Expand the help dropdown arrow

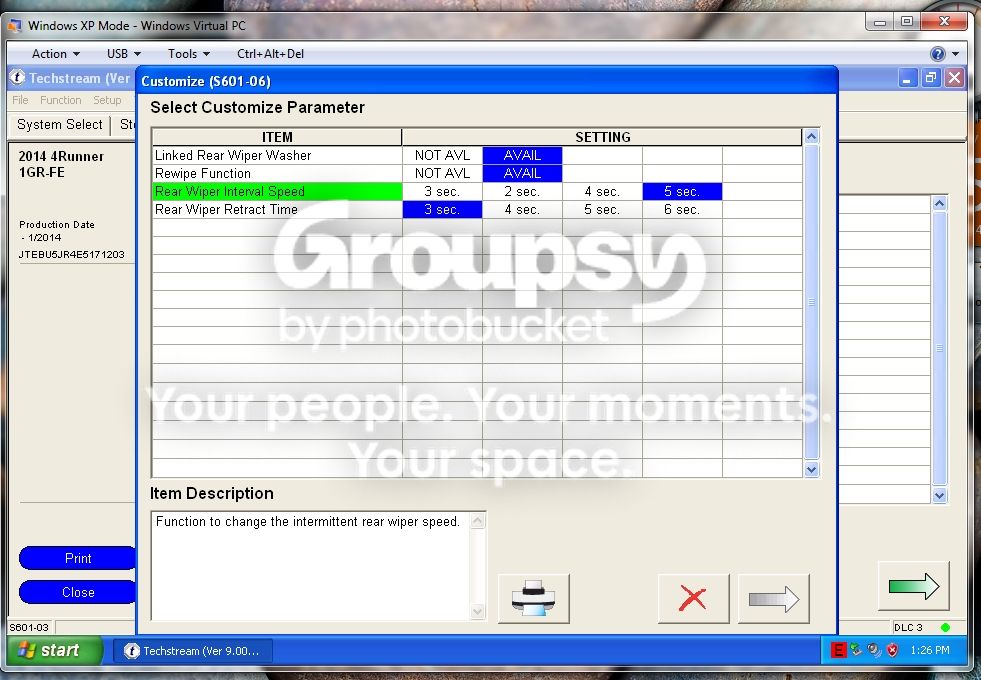[x=955, y=54]
